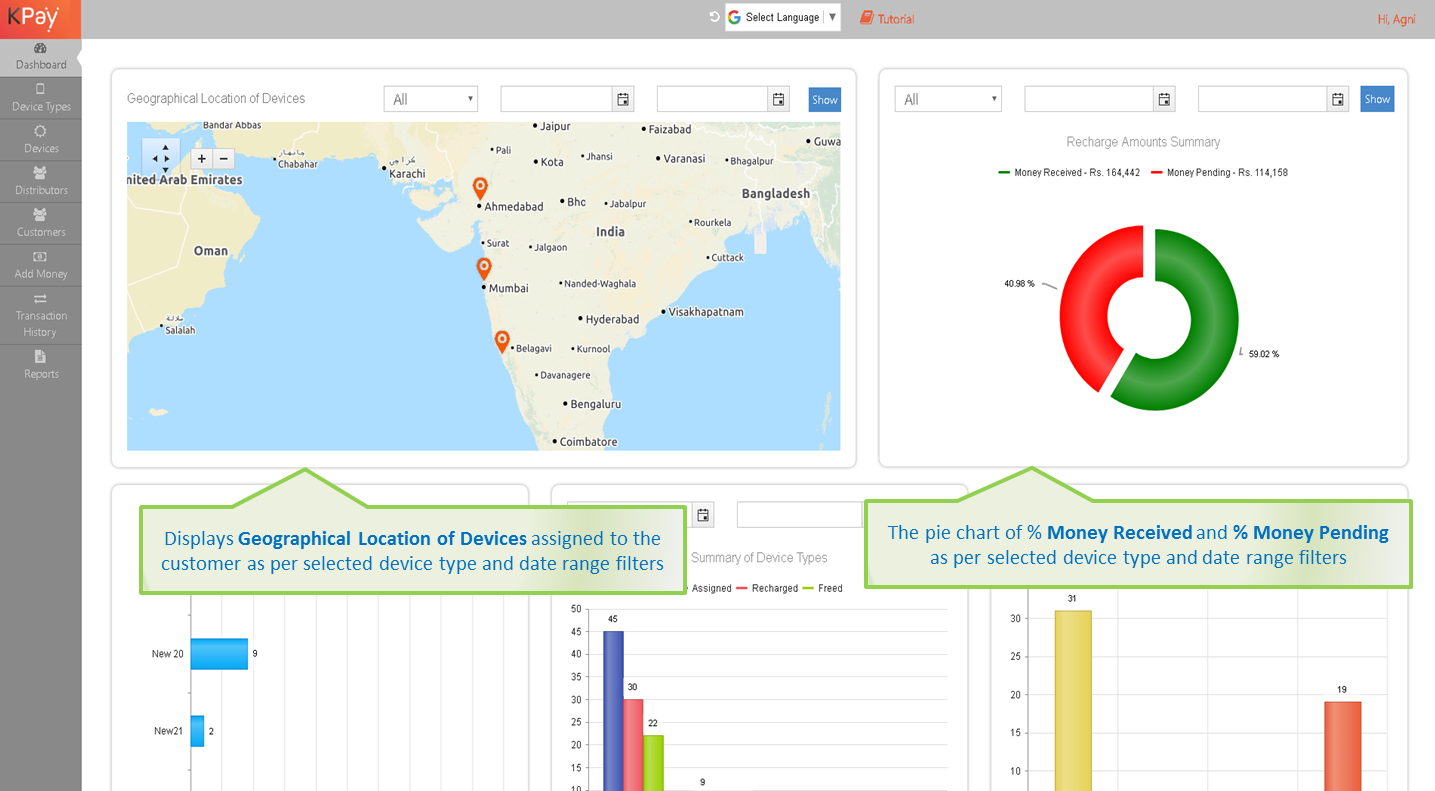Image resolution: width=1435 pixels, height=791 pixels.
Task: Expand device type dropdown above the map
Action: click(x=430, y=99)
